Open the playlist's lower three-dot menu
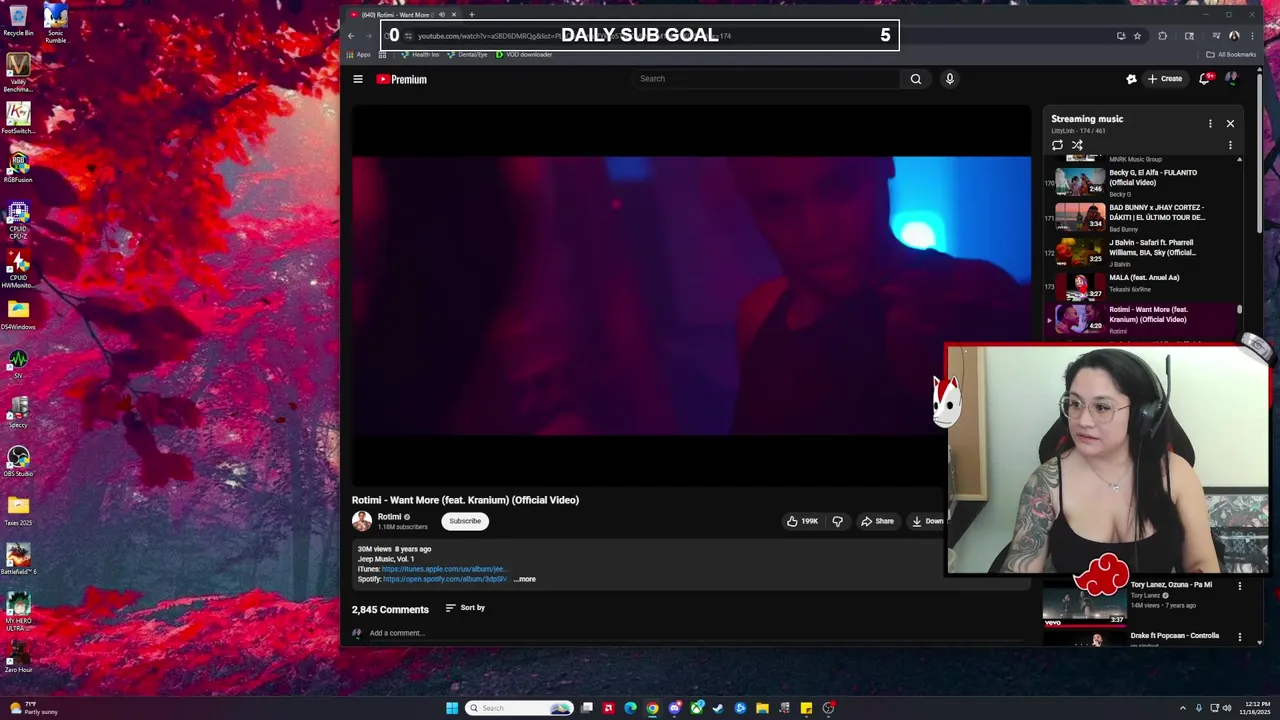1280x720 pixels. tap(1230, 145)
